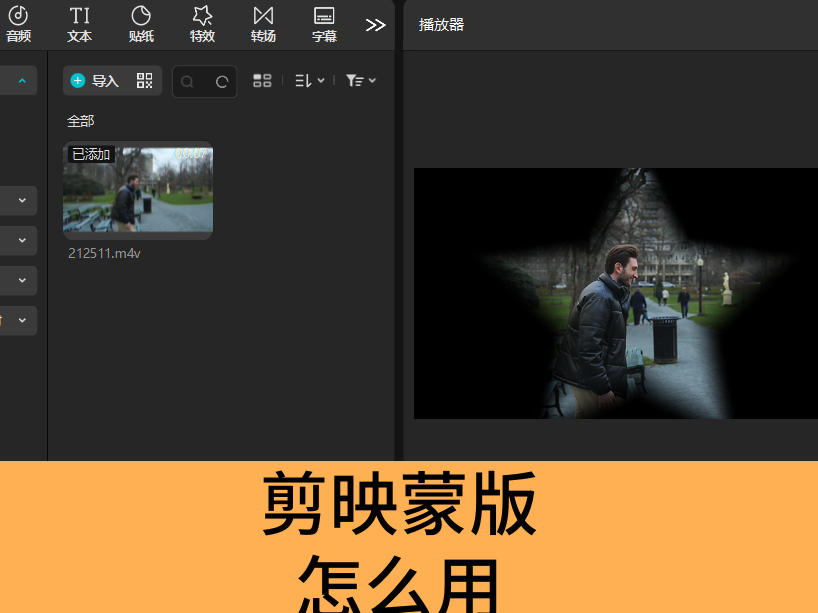Open the filter funnel dropdown

[361, 81]
